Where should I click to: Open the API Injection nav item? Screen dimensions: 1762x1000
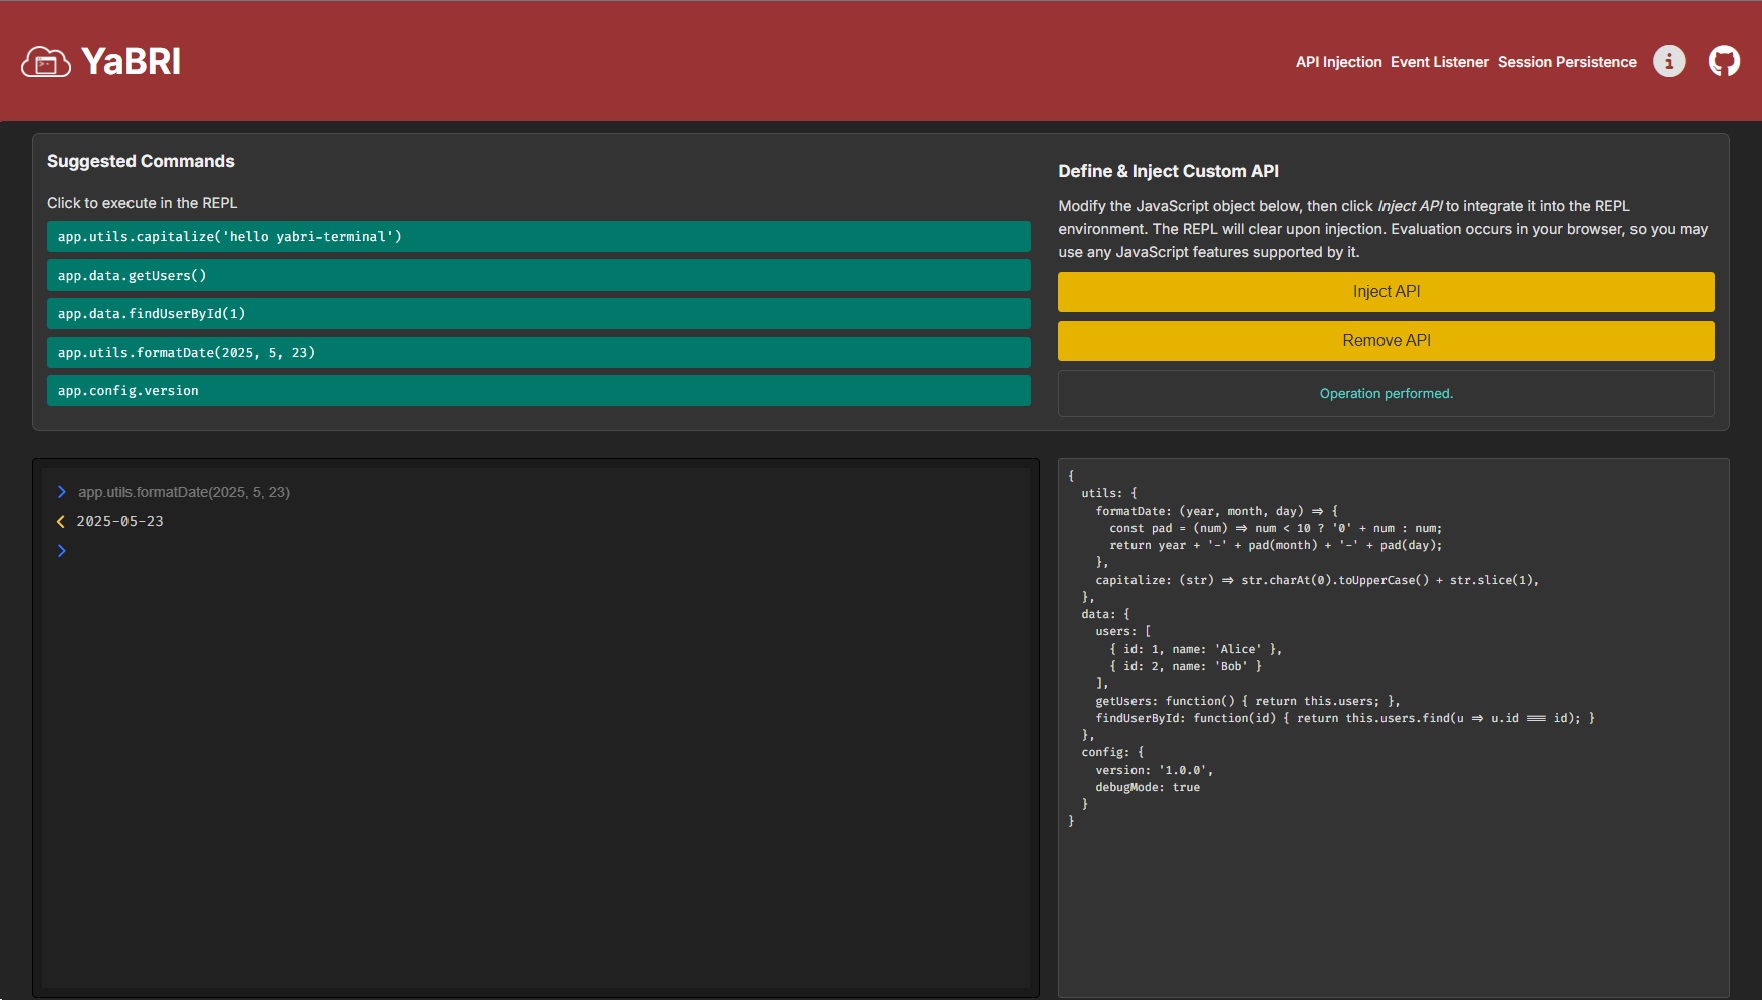1338,62
